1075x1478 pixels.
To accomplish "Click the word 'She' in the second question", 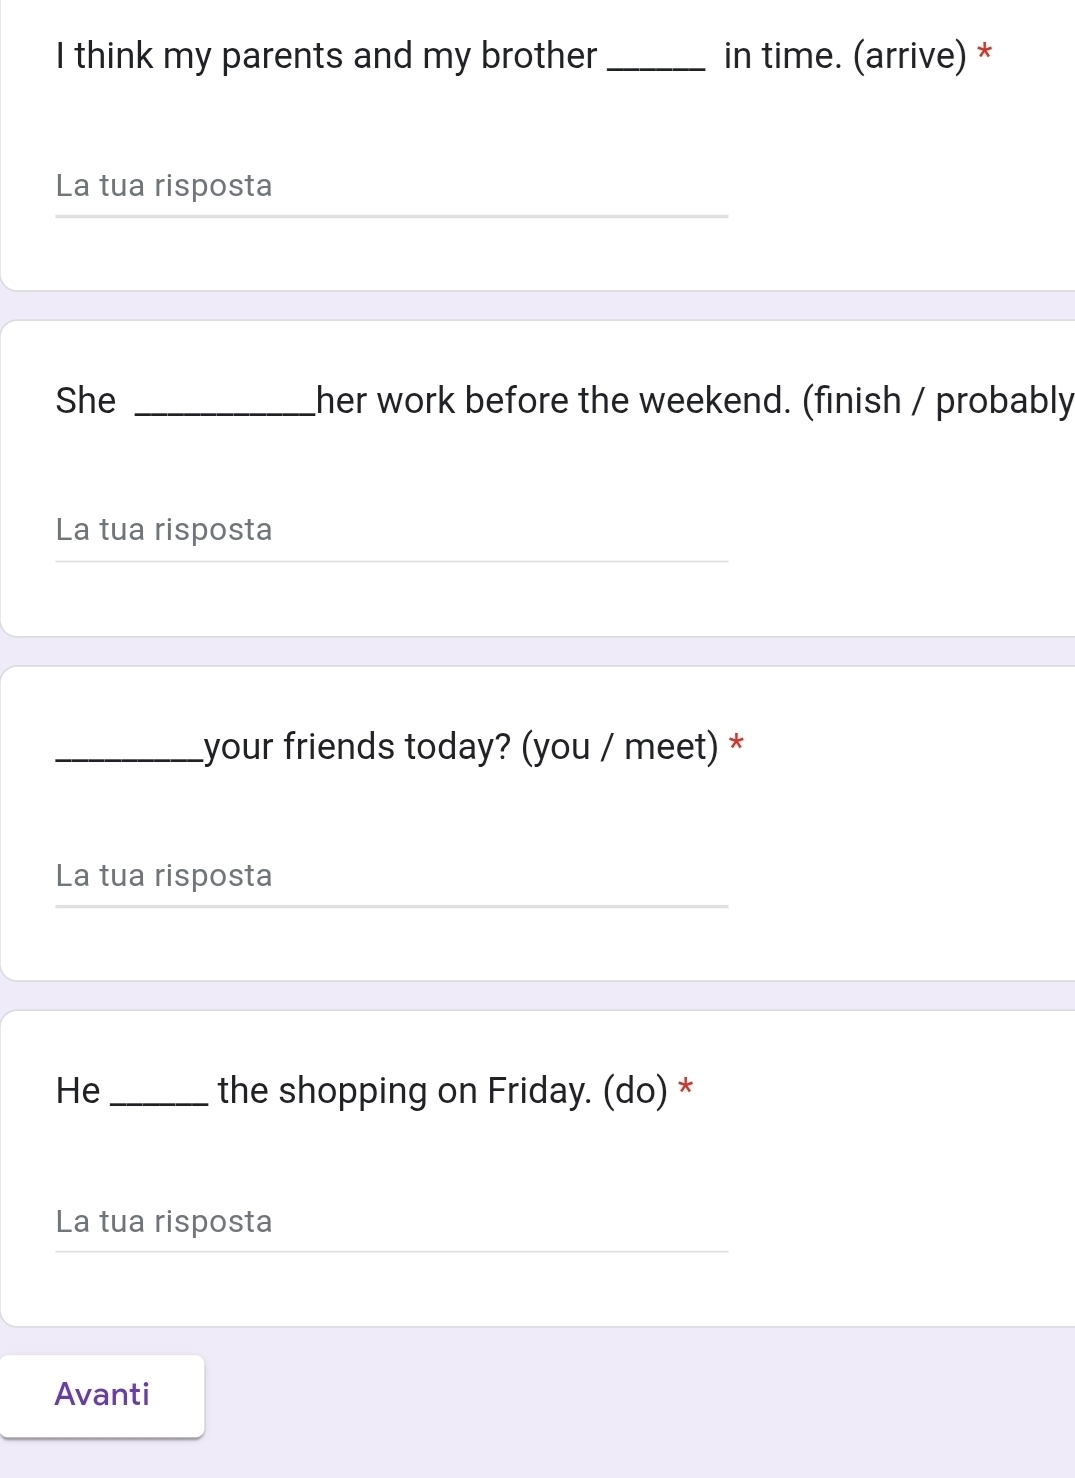I will (x=86, y=401).
